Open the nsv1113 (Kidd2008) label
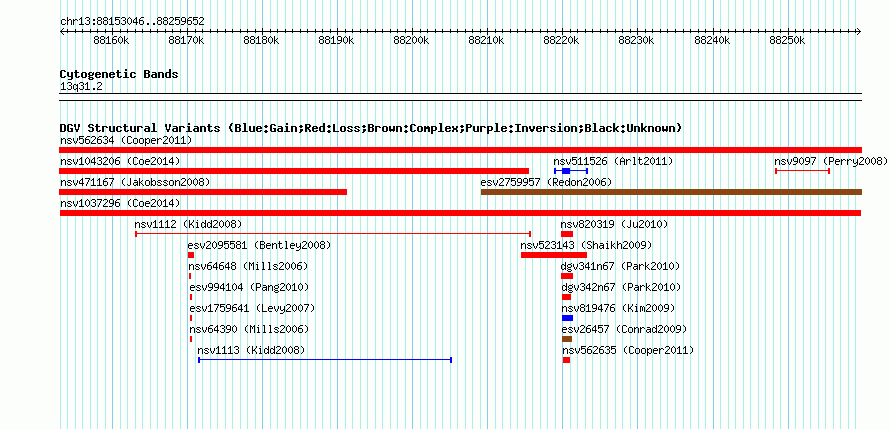Screen dimensions: 890x429 coord(251,350)
